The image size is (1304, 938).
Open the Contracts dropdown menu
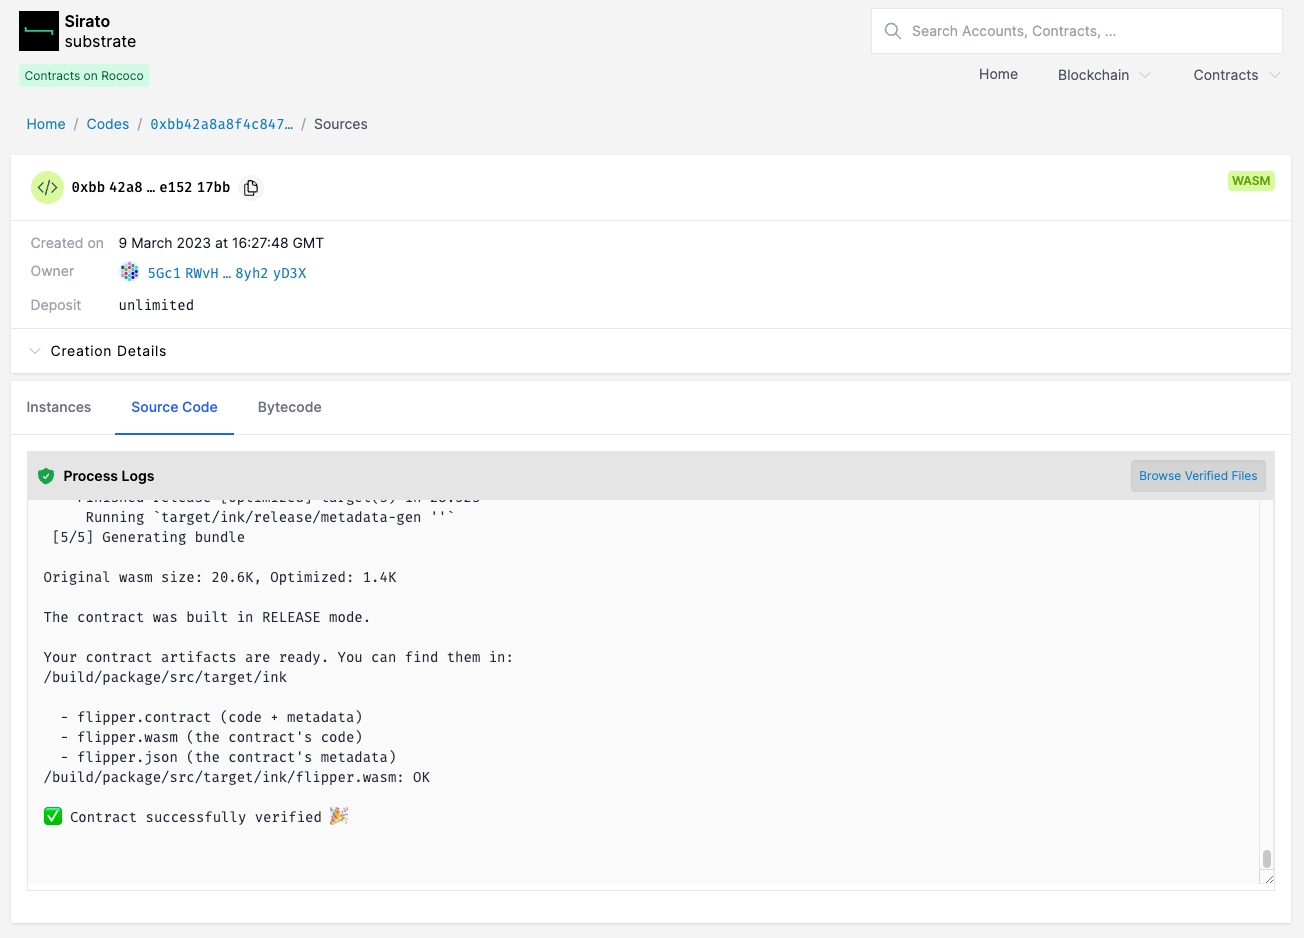pos(1235,75)
